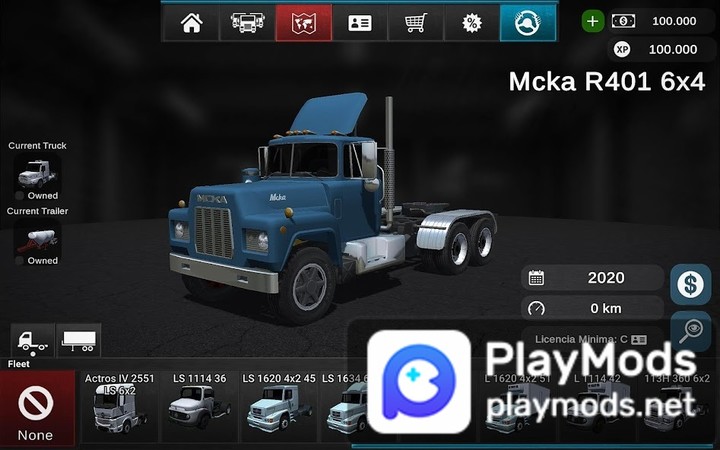Toggle Owned radio under Current Trailer
The height and width of the screenshot is (450, 720).
(x=19, y=261)
